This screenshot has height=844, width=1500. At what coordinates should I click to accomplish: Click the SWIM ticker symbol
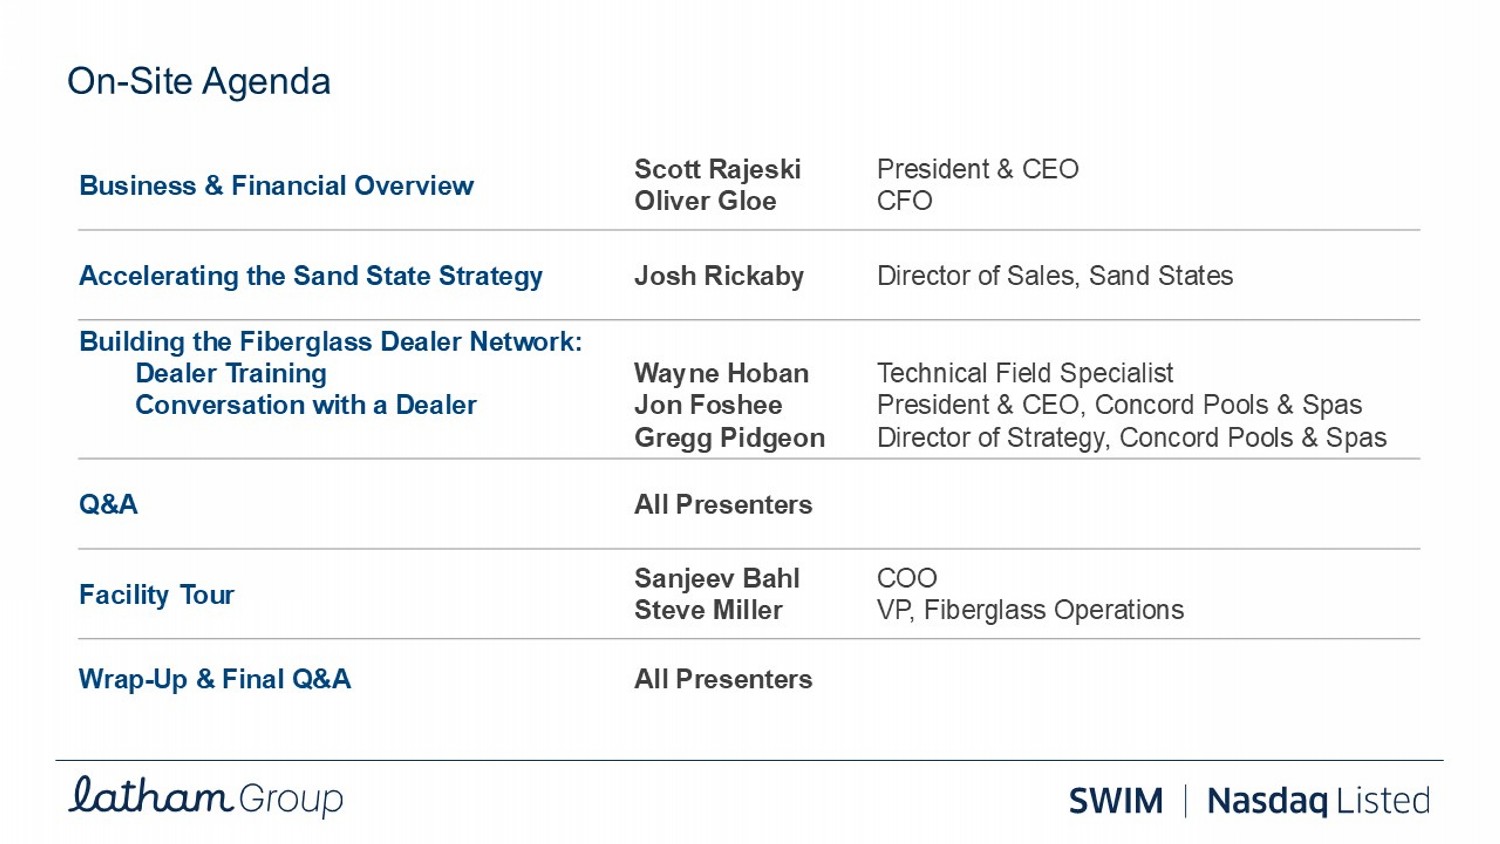pos(1115,801)
